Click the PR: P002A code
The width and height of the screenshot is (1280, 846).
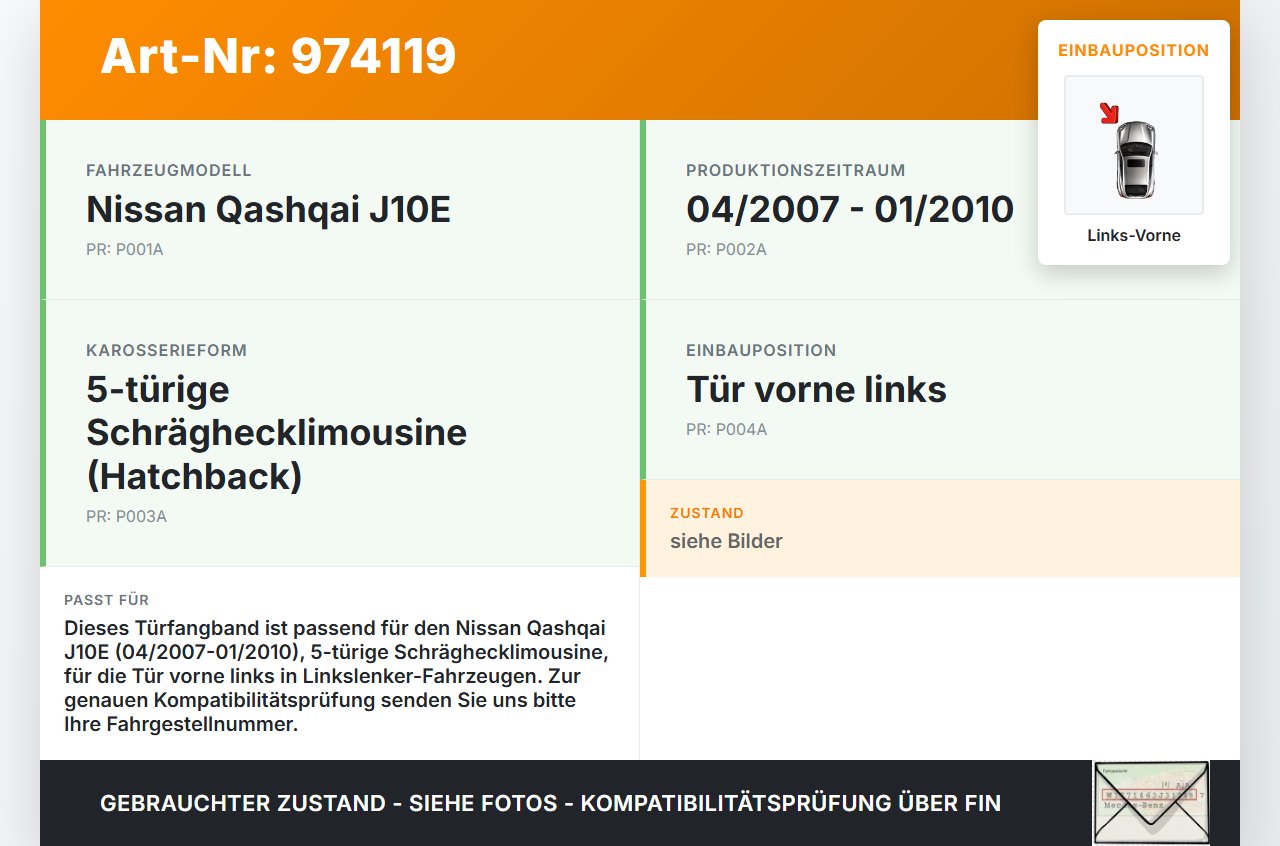pyautogui.click(x=726, y=250)
